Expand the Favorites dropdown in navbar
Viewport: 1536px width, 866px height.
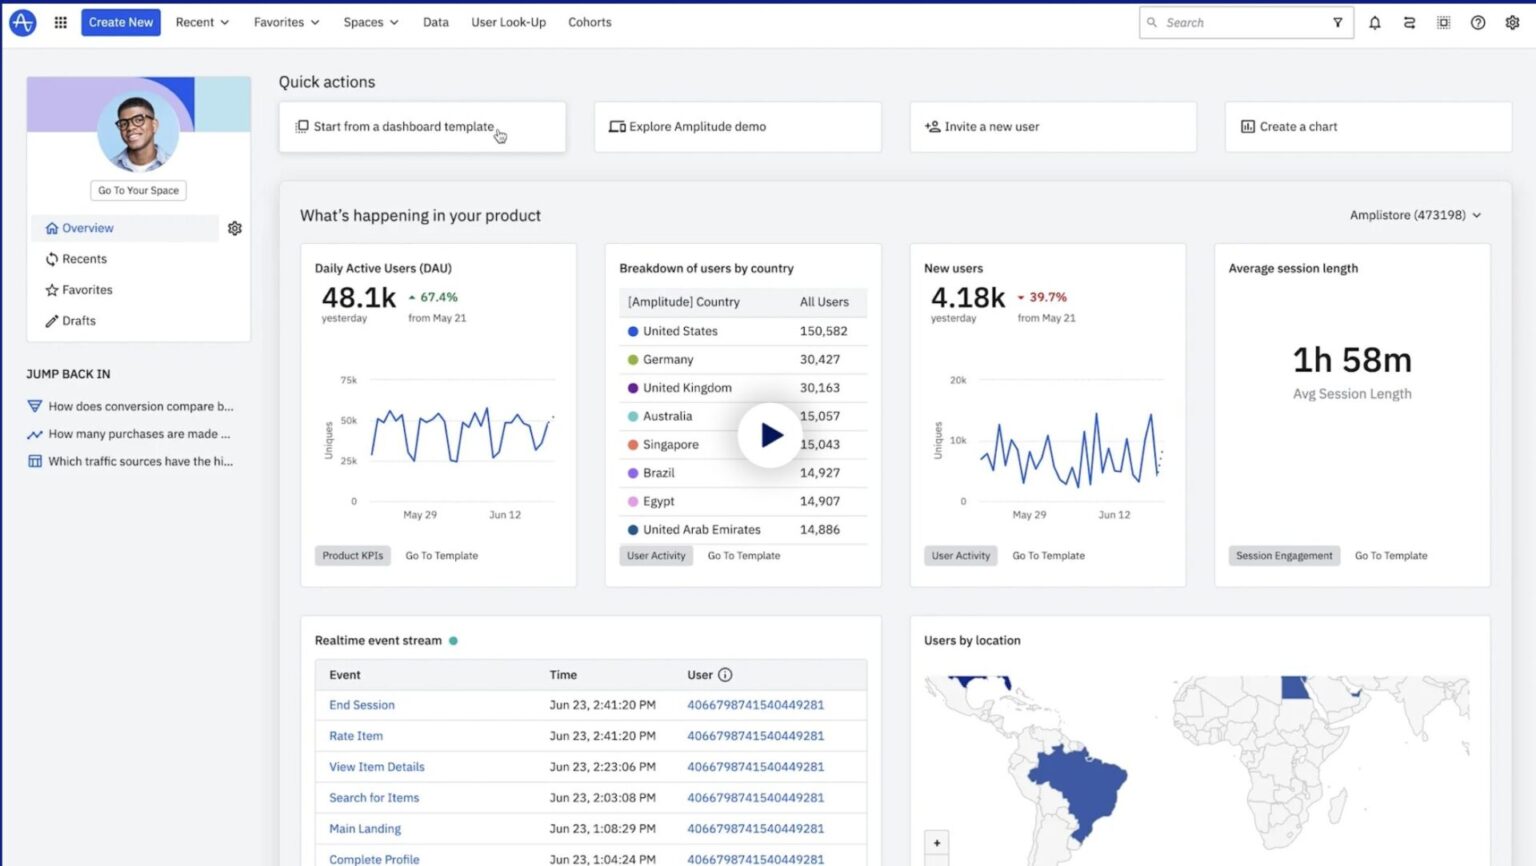(x=286, y=22)
